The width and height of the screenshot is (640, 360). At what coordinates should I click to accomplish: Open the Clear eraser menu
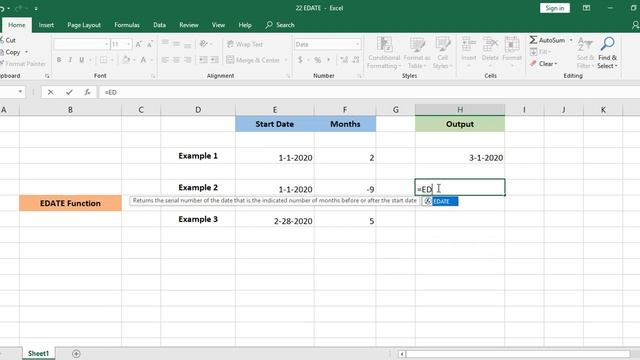[x=543, y=64]
